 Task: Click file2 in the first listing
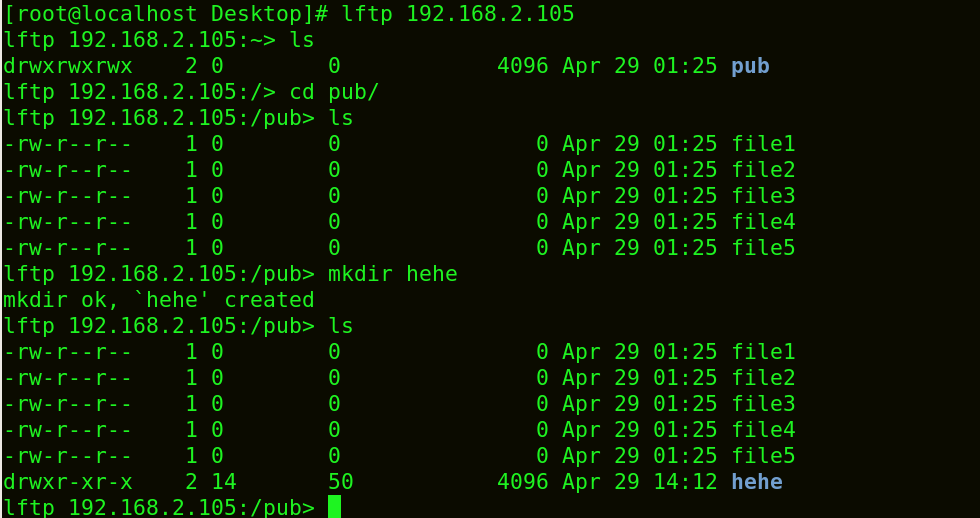point(763,170)
